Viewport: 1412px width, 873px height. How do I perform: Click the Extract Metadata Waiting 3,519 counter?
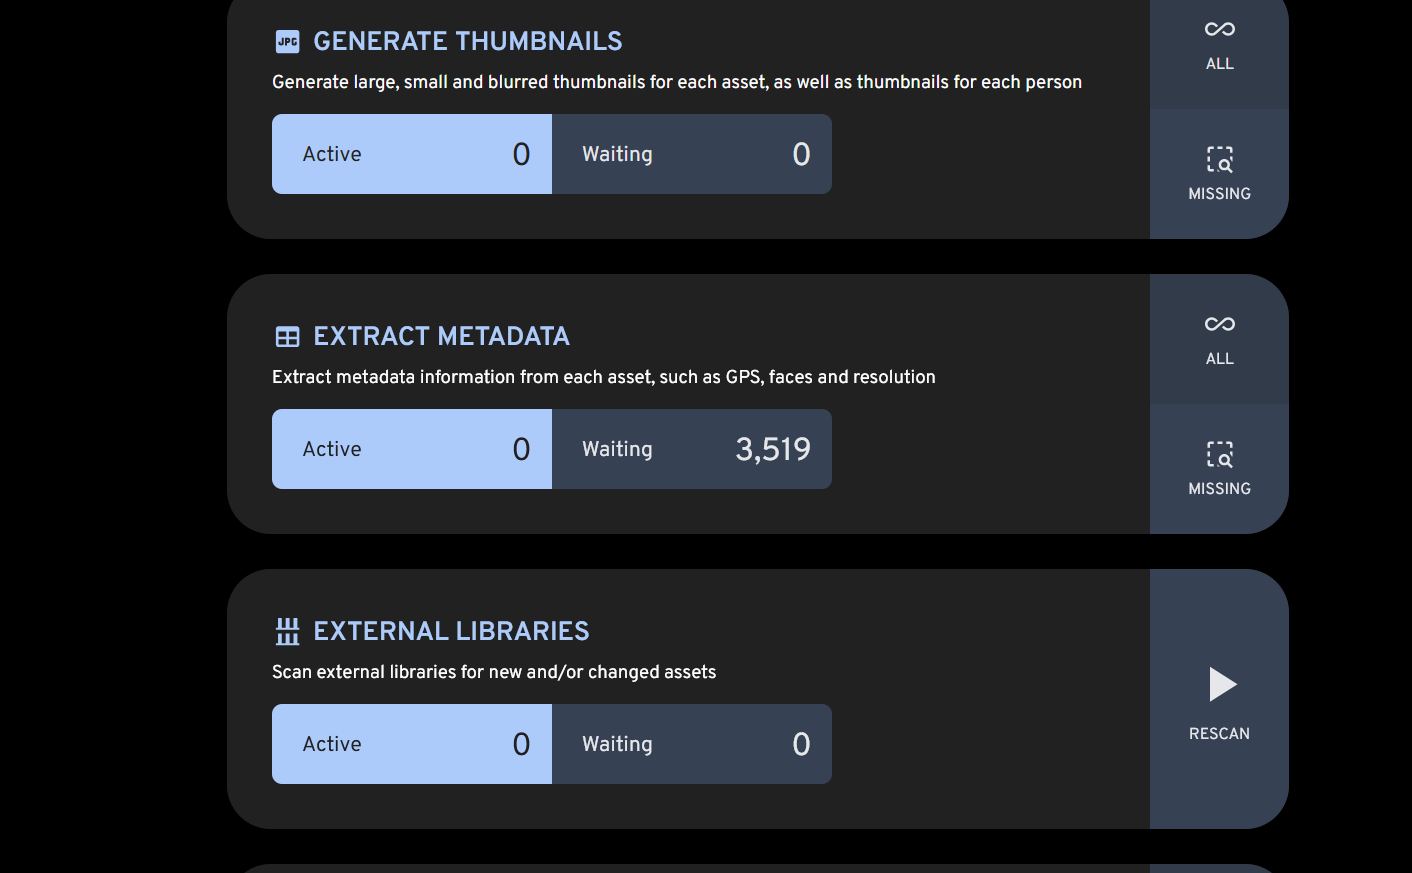[692, 449]
